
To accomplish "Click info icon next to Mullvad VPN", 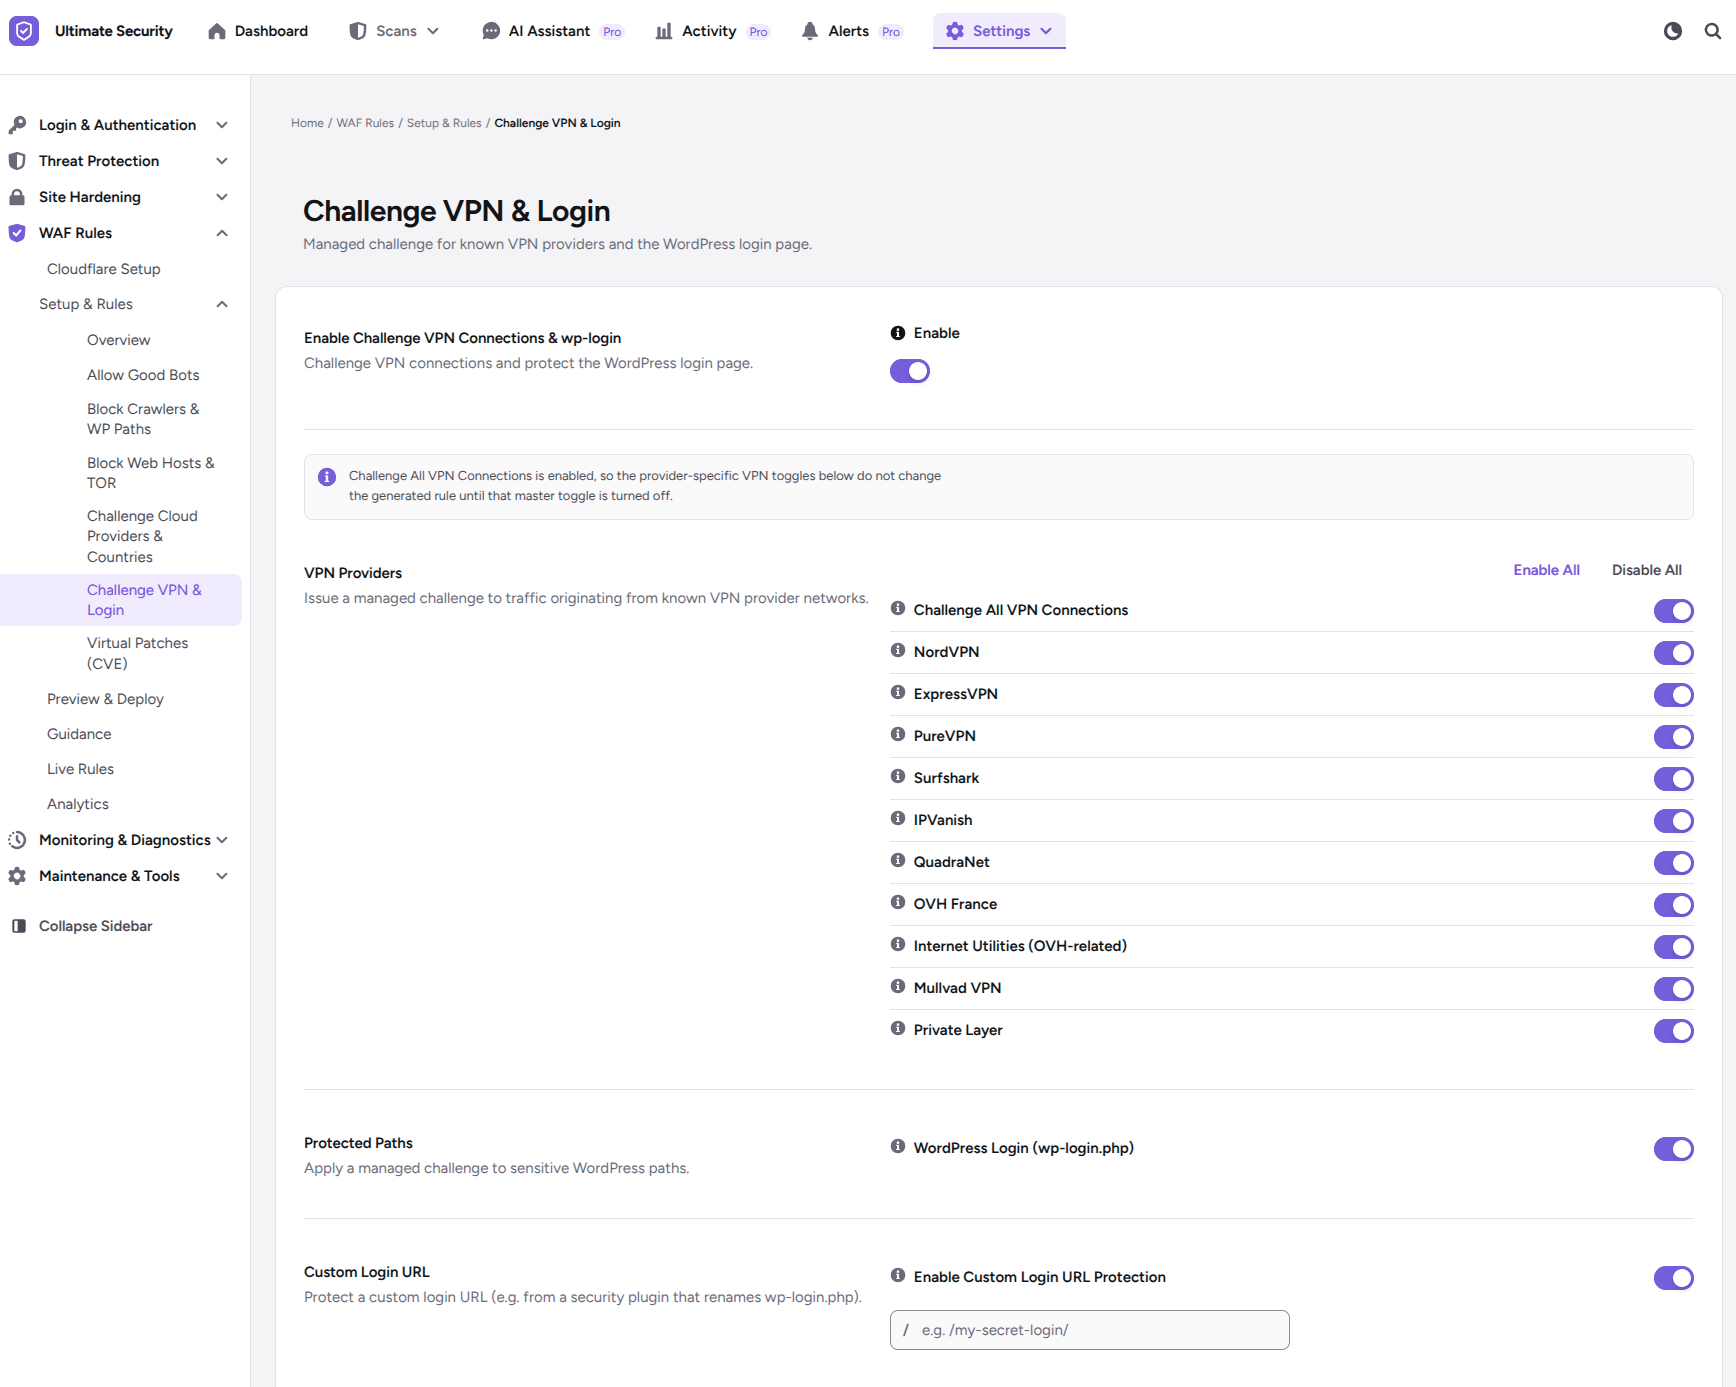I will pos(898,986).
